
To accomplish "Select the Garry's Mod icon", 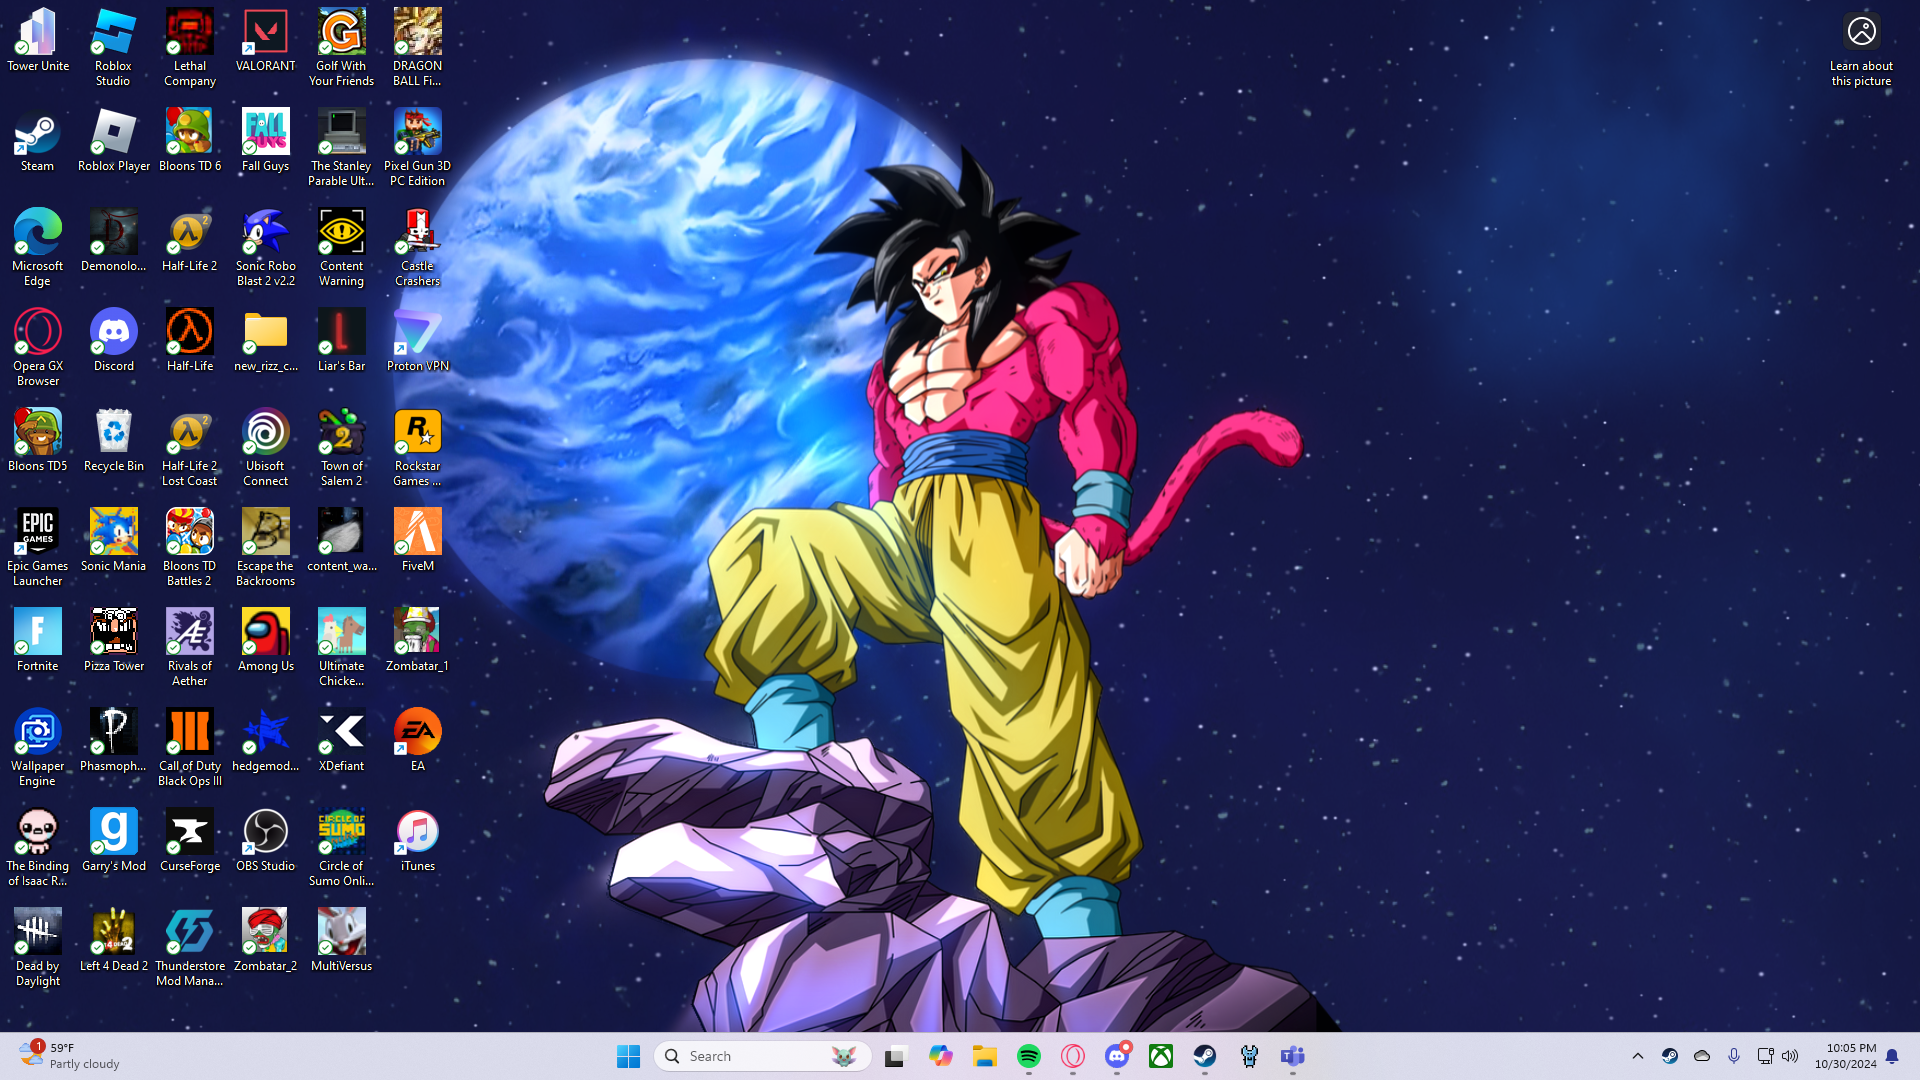I will point(113,841).
